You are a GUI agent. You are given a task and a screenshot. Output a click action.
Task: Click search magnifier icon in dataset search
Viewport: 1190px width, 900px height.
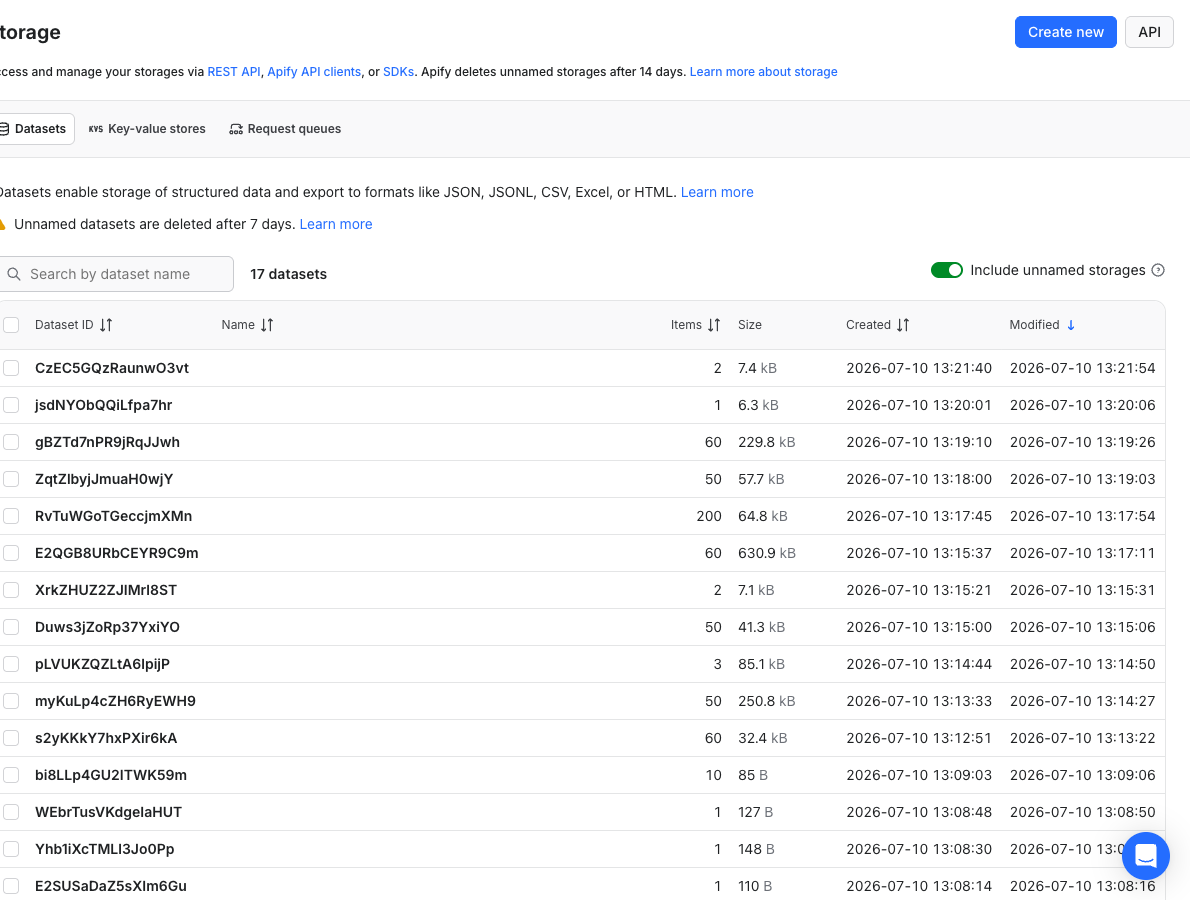coord(14,274)
